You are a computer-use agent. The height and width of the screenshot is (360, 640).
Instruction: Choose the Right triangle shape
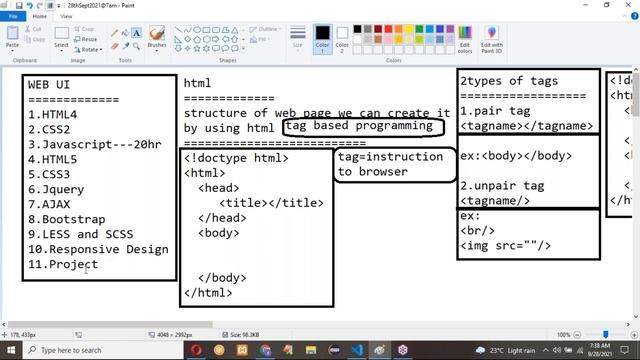pyautogui.click(x=178, y=40)
